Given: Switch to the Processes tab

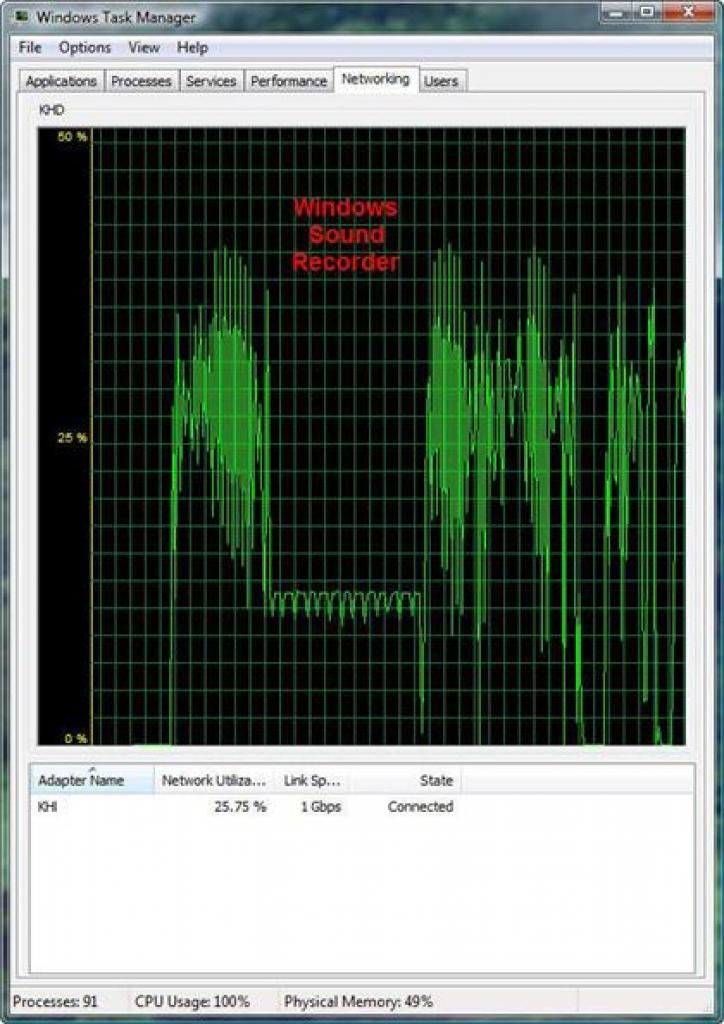Looking at the screenshot, I should (x=141, y=81).
